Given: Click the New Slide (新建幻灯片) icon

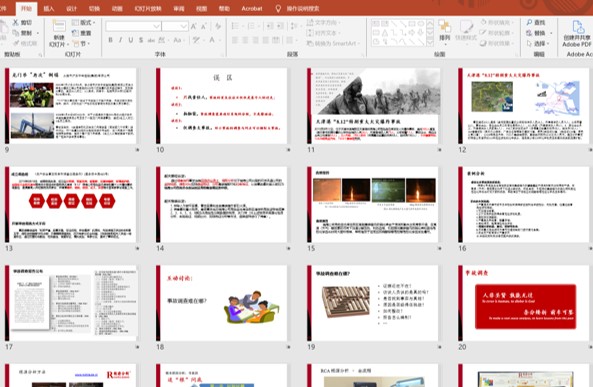Looking at the screenshot, I should coord(59,26).
